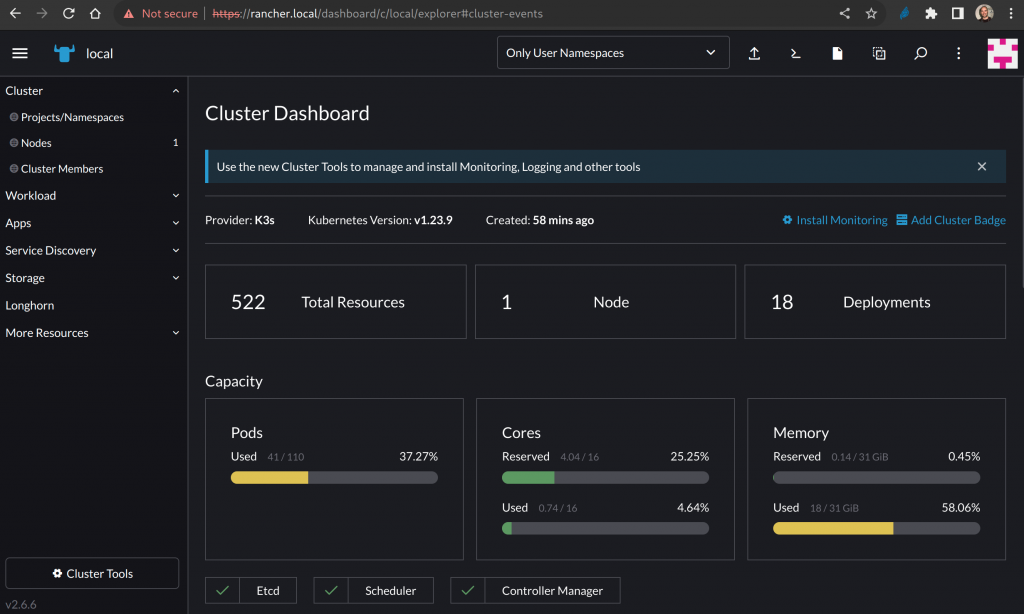Image resolution: width=1024 pixels, height=614 pixels.
Task: Open the Only User Namespaces dropdown
Action: 612,53
